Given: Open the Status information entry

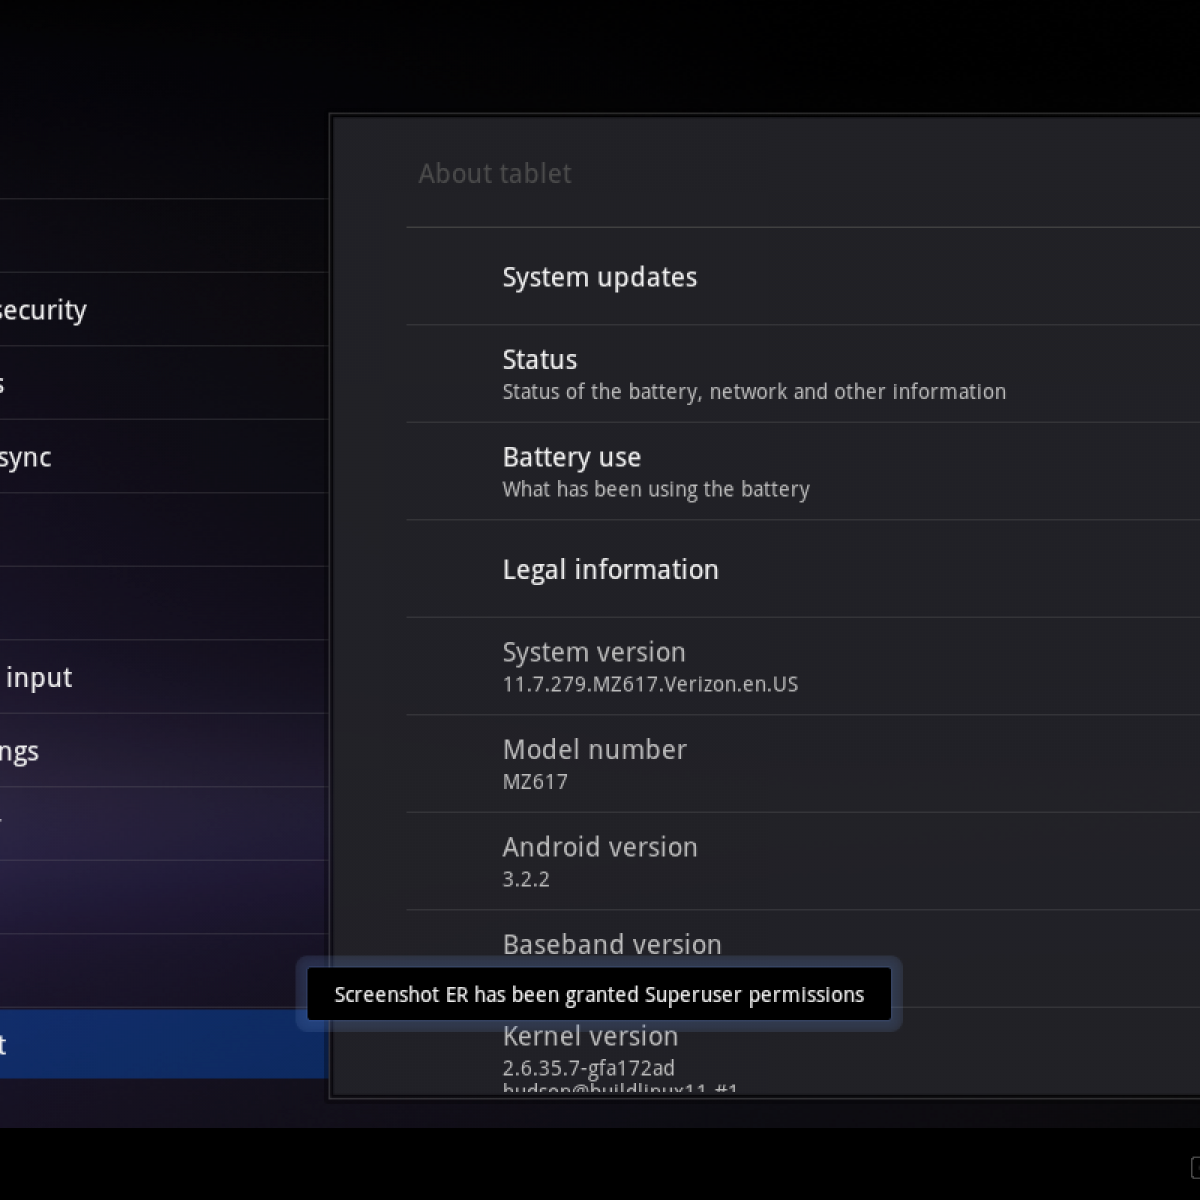Looking at the screenshot, I should click(753, 374).
